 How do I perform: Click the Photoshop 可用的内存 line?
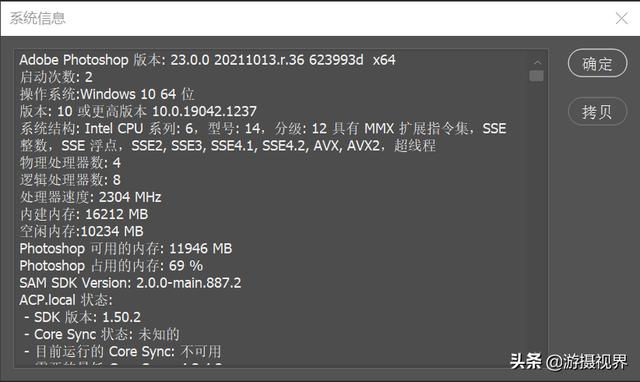coord(126,249)
